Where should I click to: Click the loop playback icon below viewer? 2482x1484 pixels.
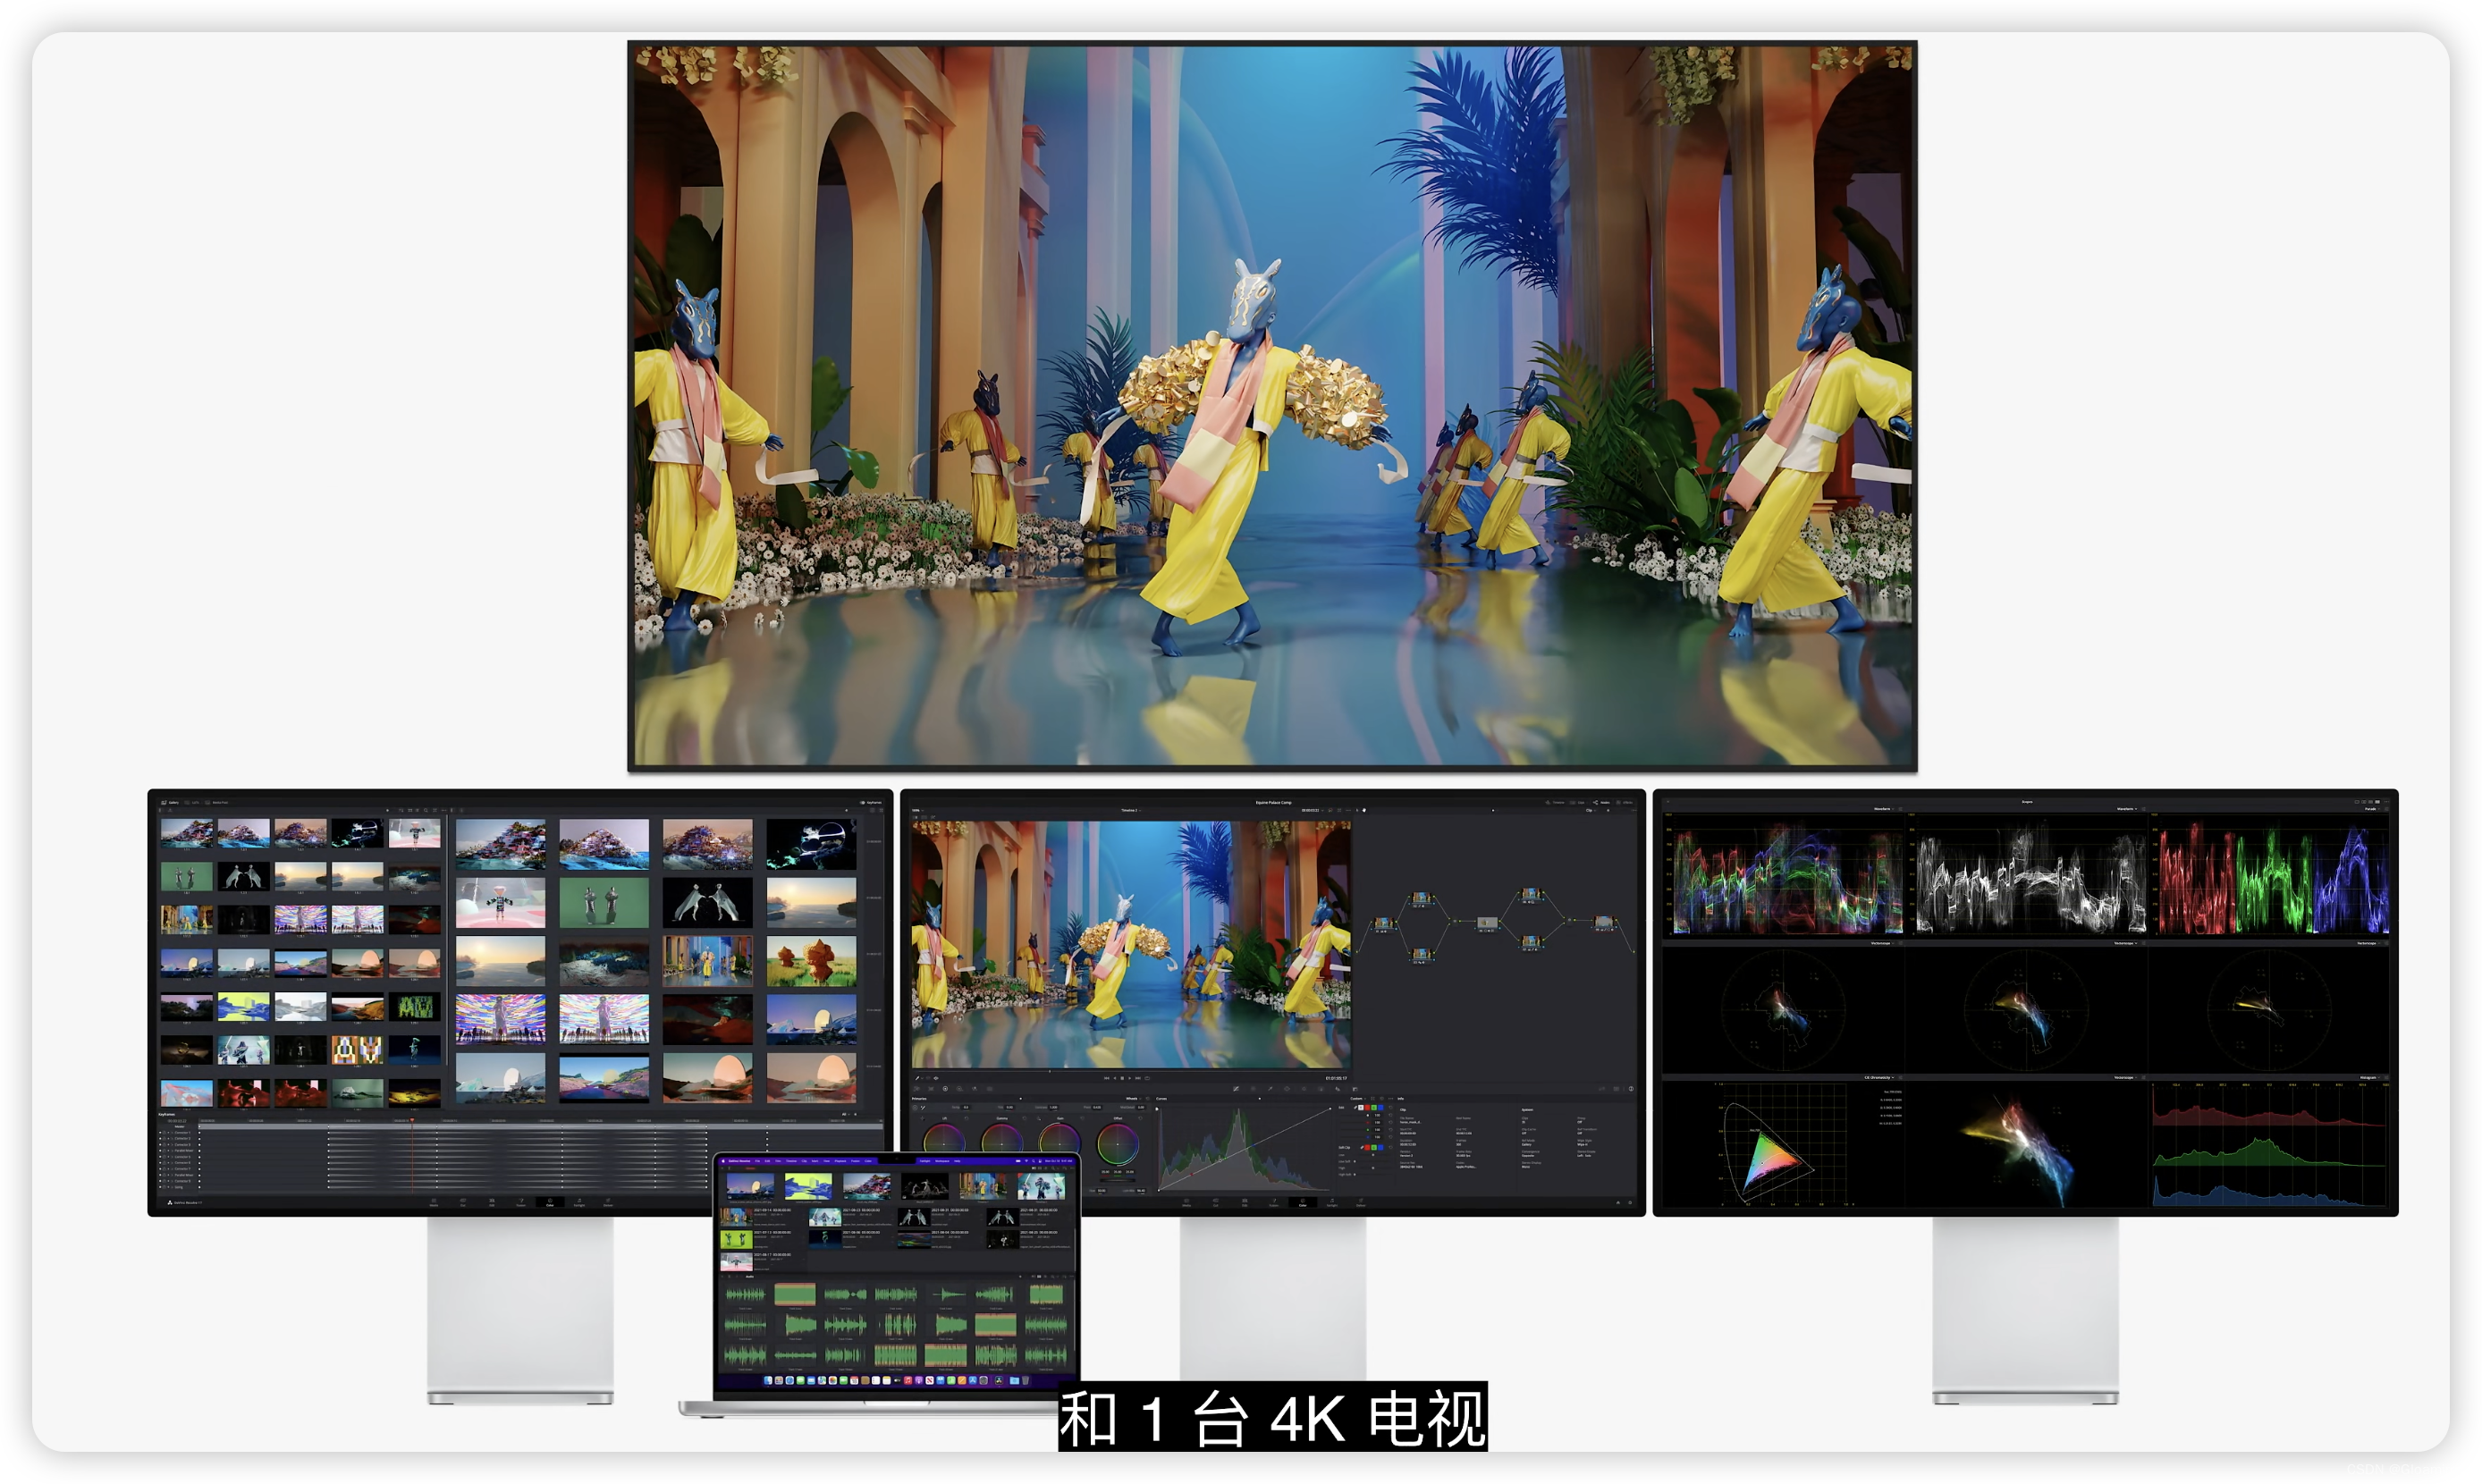(x=1148, y=1079)
